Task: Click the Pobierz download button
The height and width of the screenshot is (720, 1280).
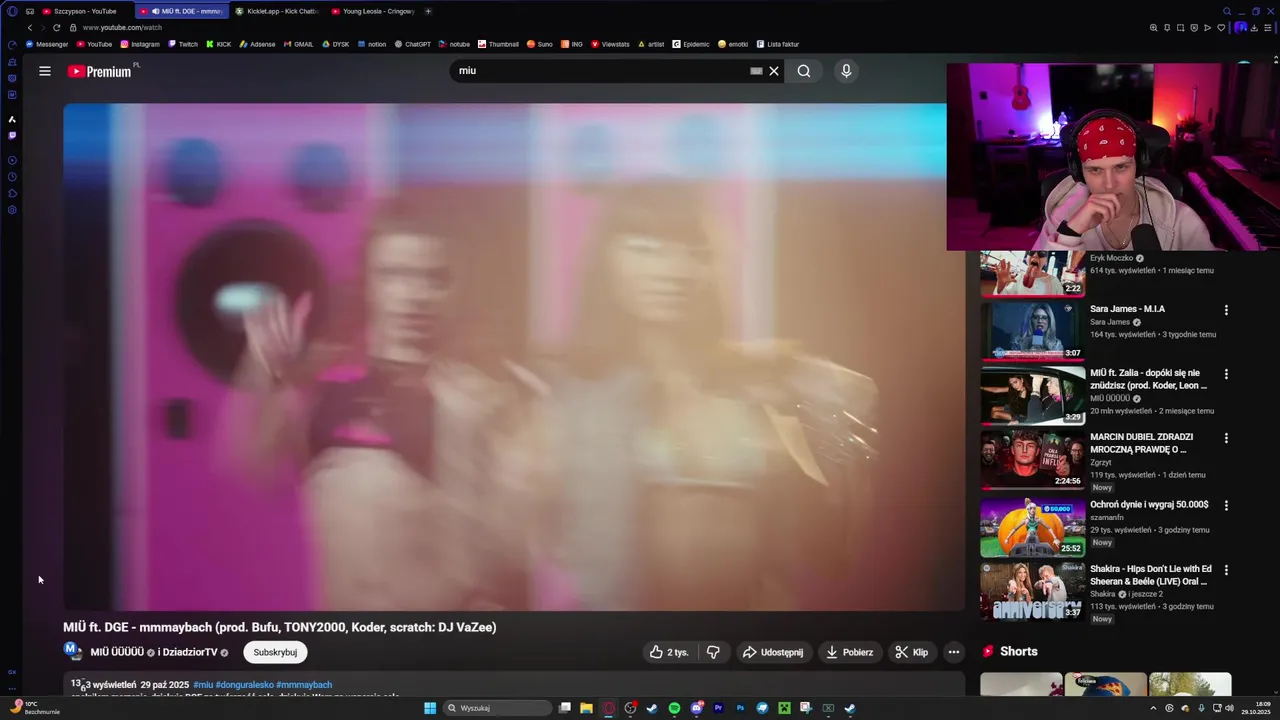Action: (x=849, y=652)
